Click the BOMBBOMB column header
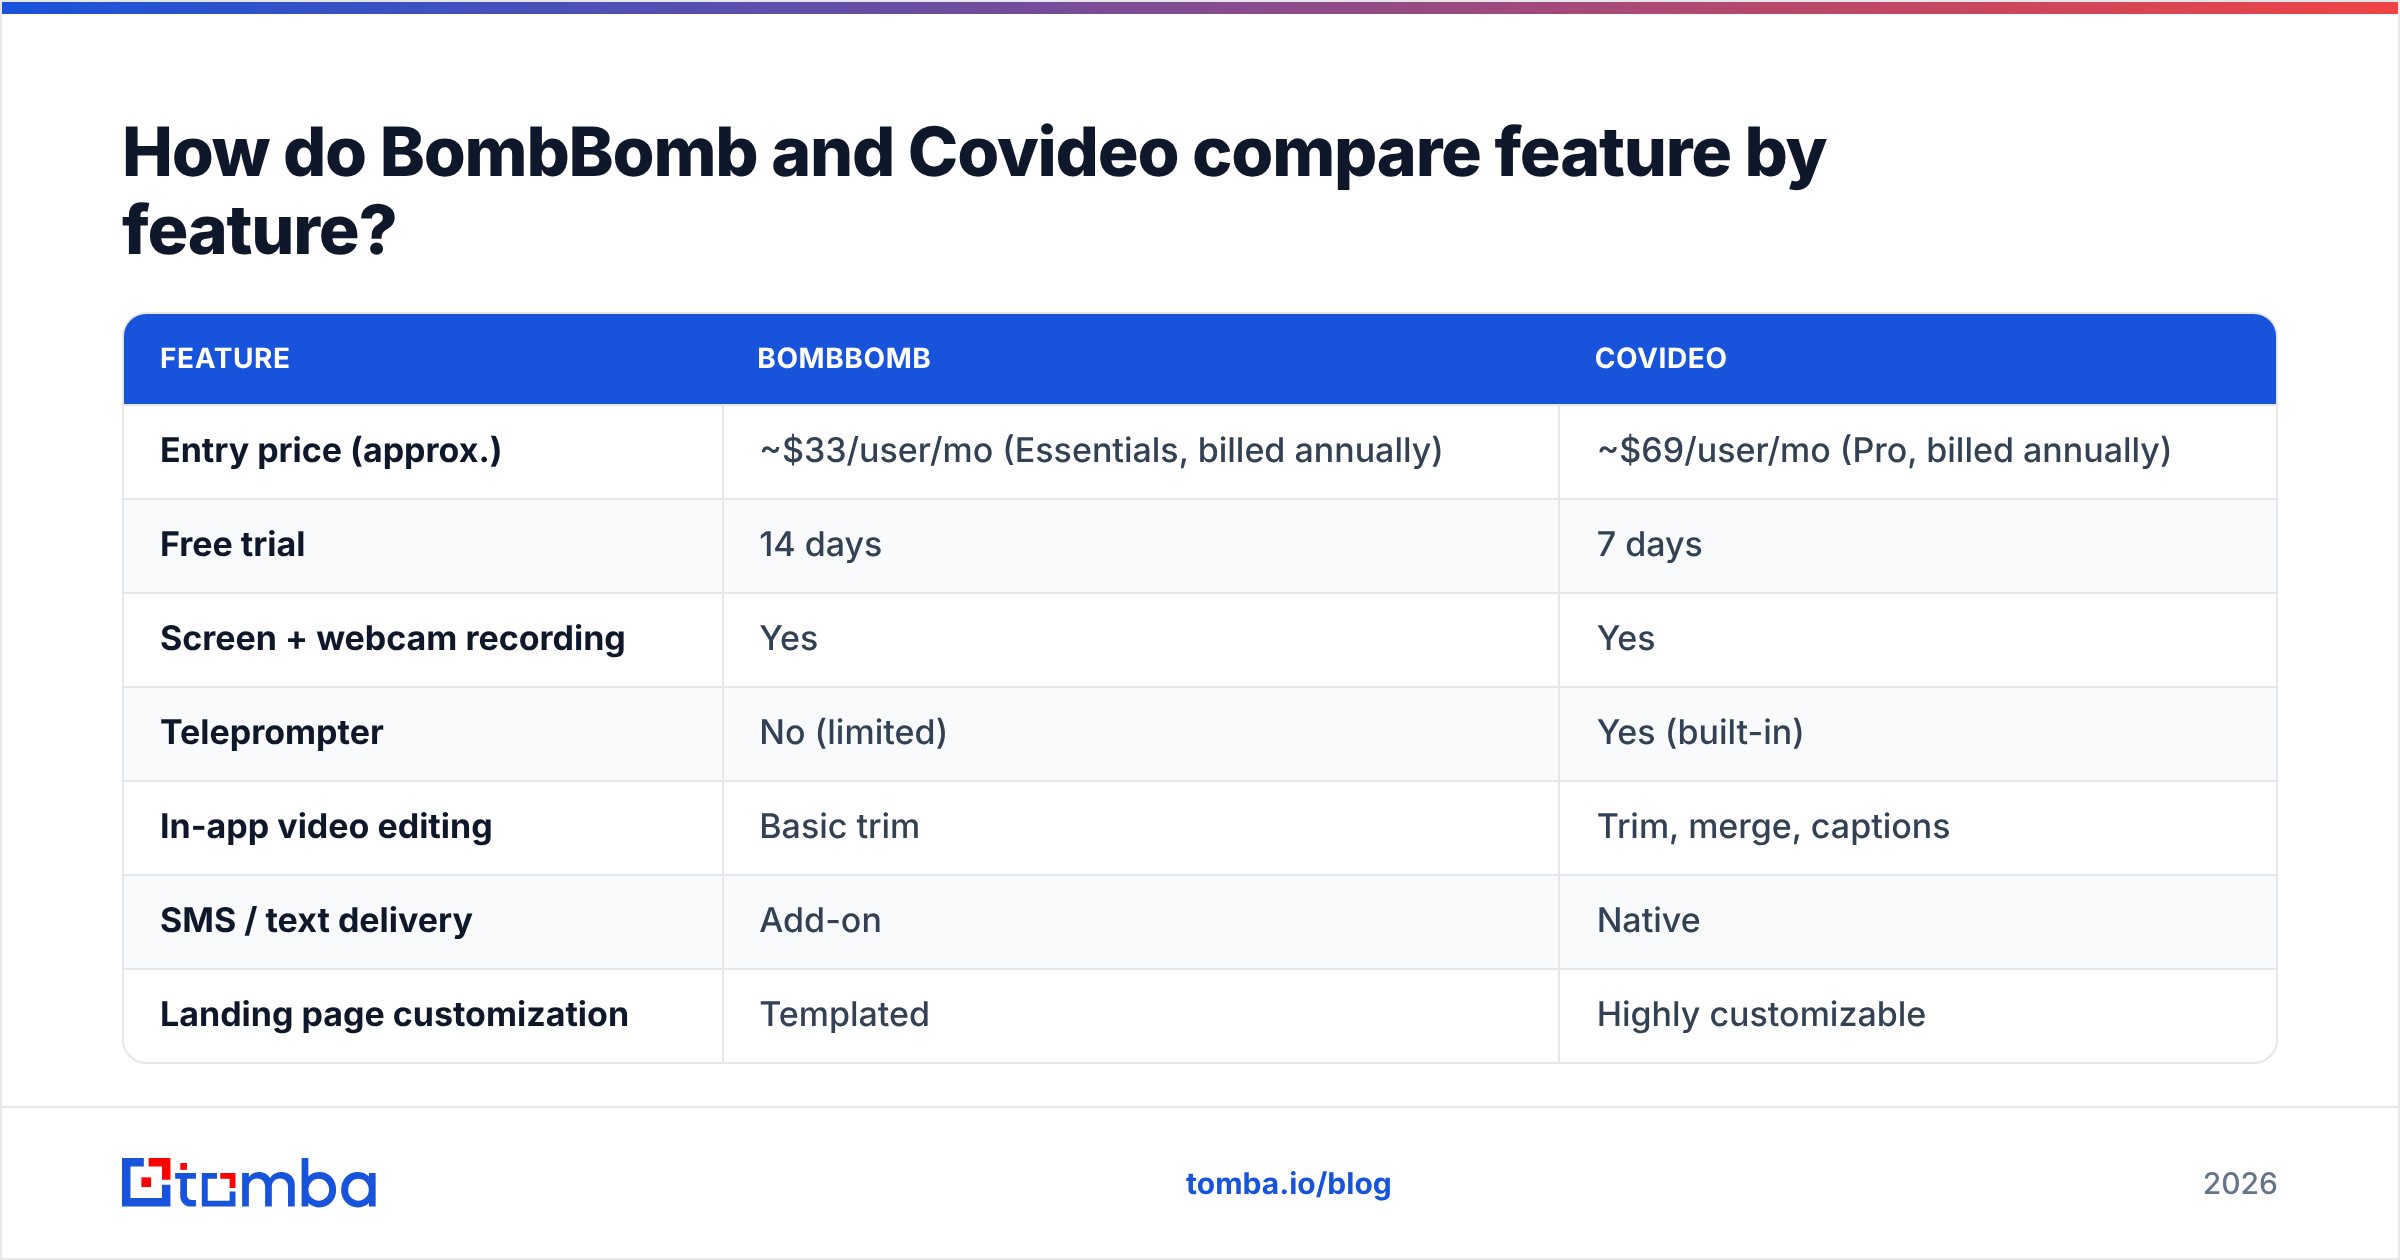This screenshot has height=1260, width=2400. pyautogui.click(x=844, y=358)
